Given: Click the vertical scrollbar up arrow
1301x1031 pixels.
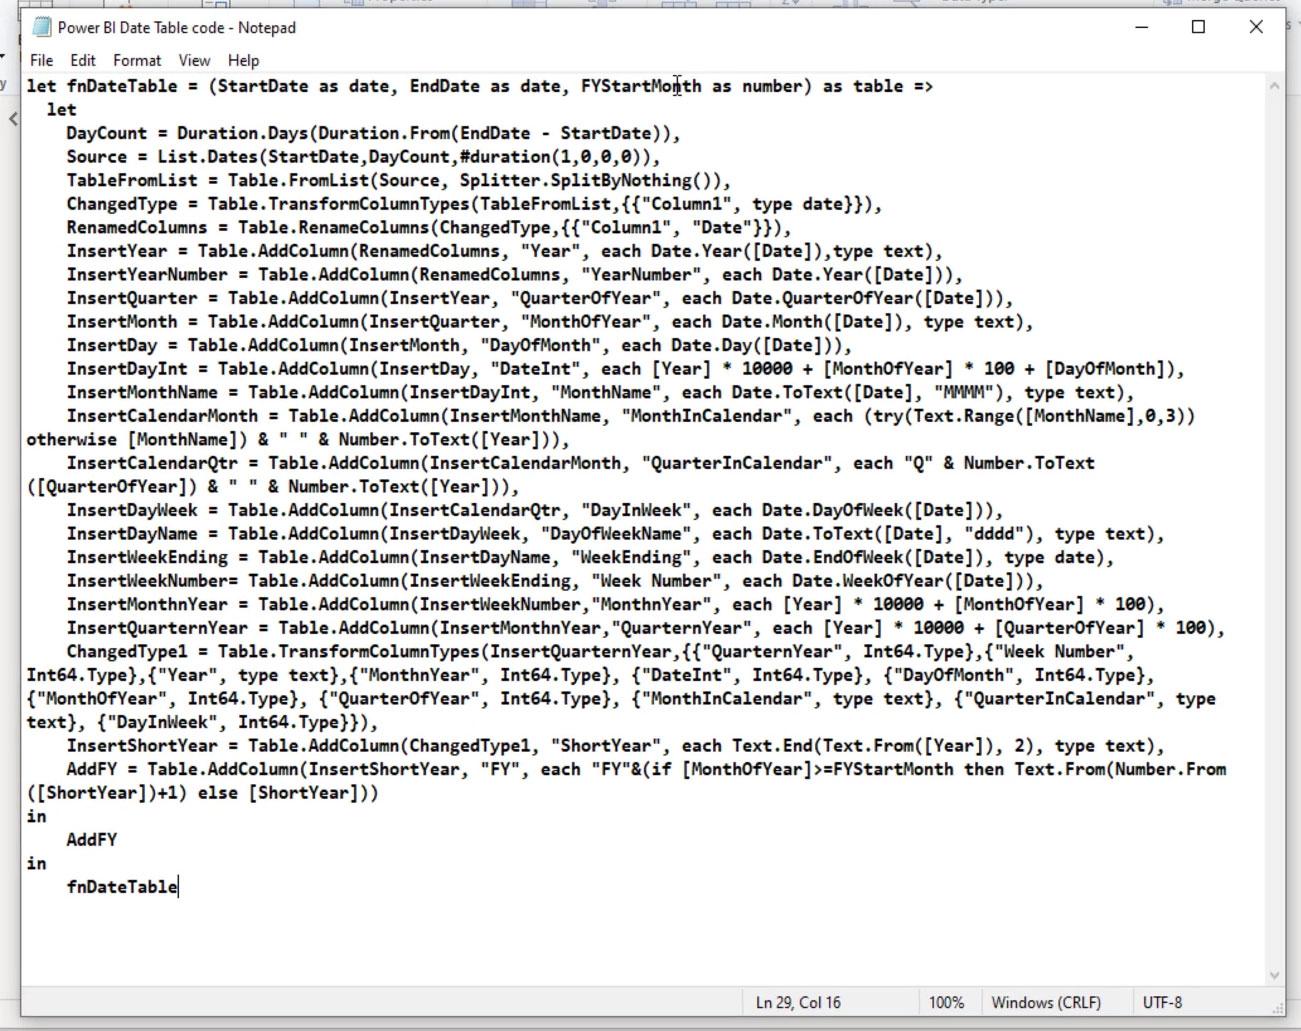Looking at the screenshot, I should (1274, 86).
